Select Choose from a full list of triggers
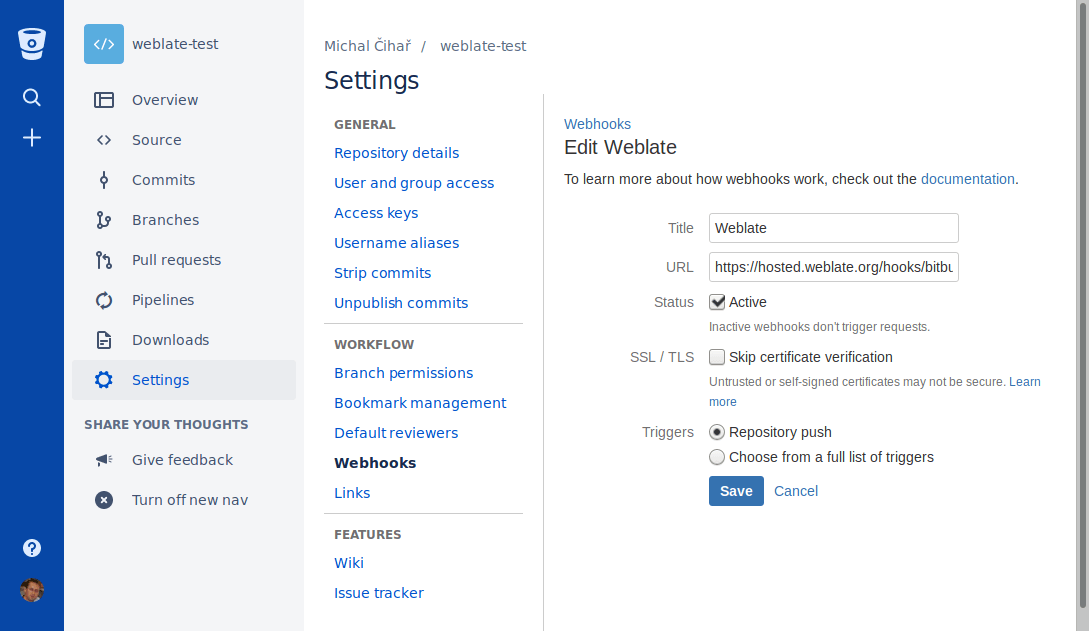 coord(716,457)
